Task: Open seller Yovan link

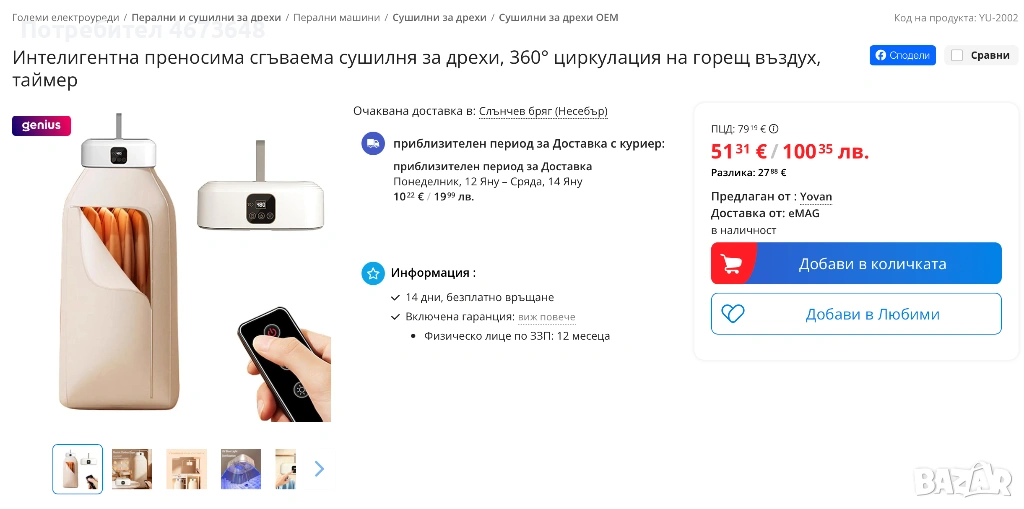Action: [816, 197]
